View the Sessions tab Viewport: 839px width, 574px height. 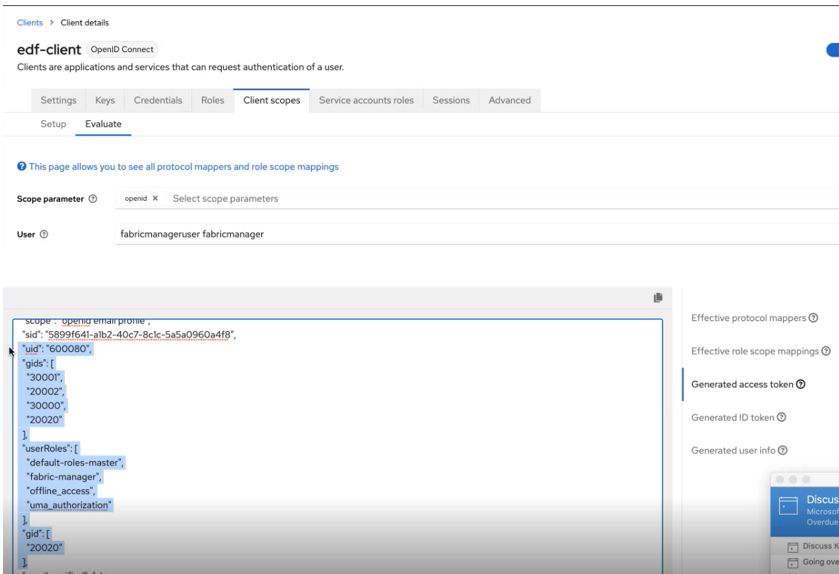tap(451, 100)
